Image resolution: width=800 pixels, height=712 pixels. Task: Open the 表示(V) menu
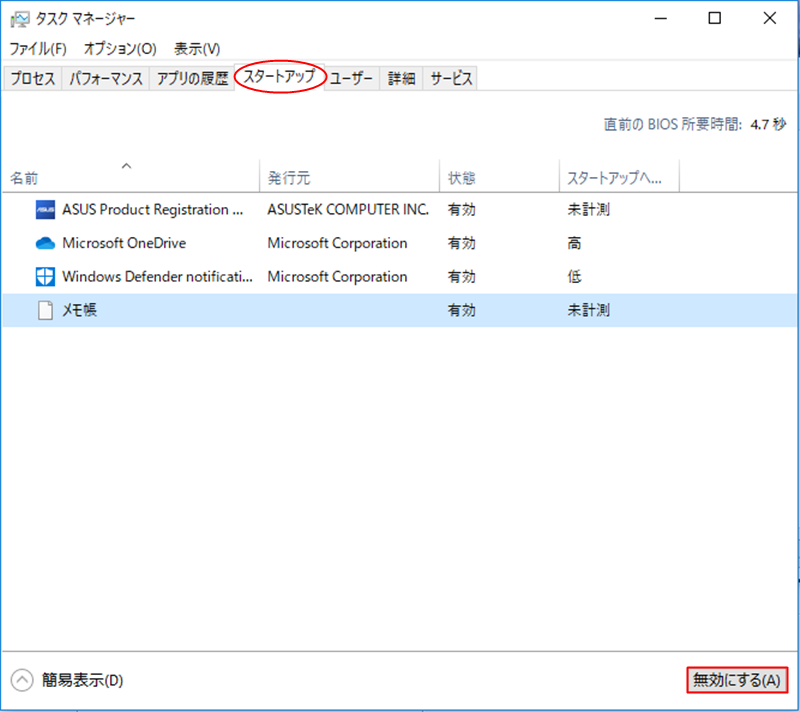pos(197,49)
